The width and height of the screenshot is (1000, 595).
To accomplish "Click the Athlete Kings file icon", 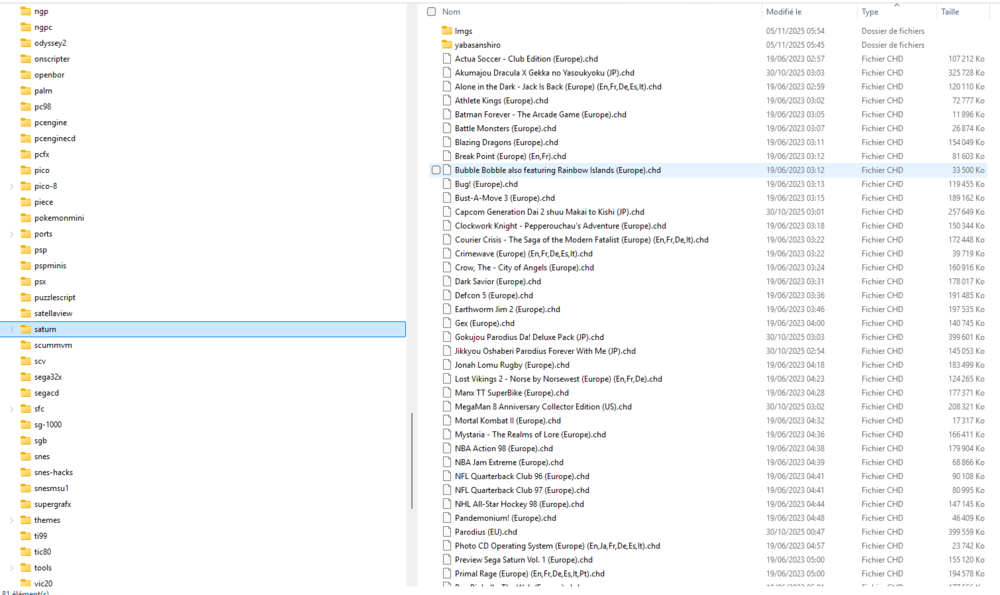I will 447,100.
